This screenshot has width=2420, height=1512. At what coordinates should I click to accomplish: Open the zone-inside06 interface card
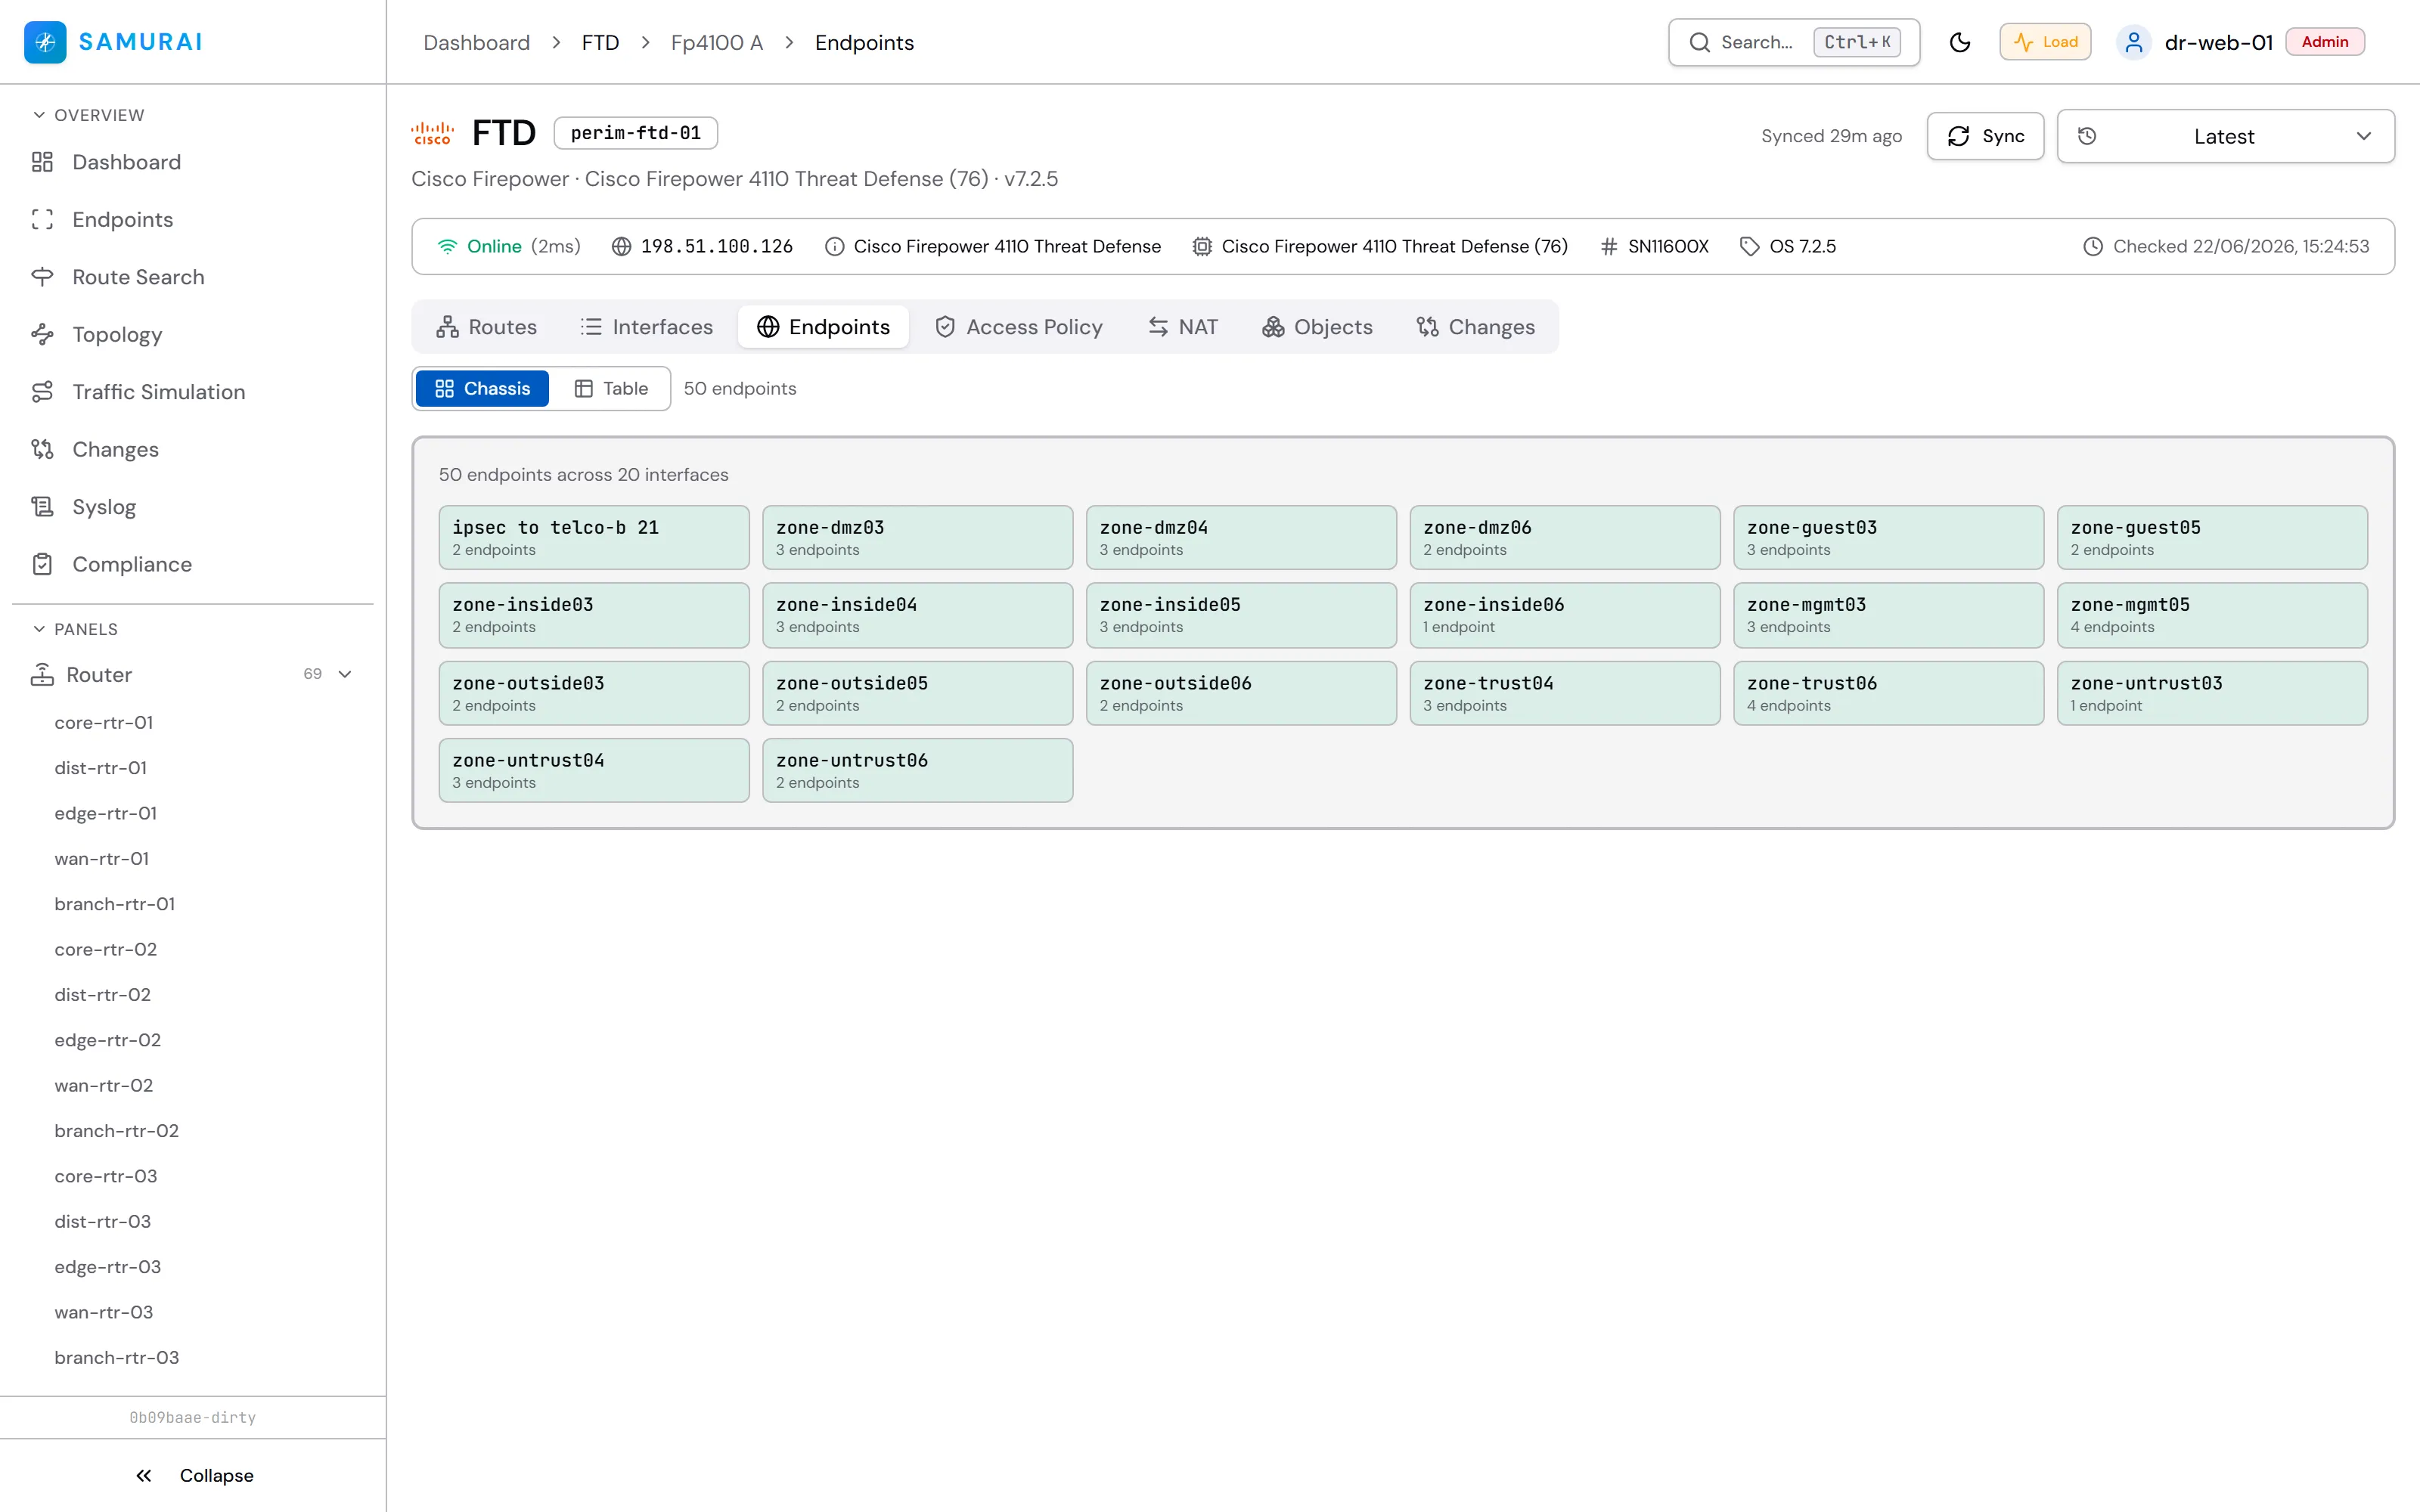click(1565, 615)
